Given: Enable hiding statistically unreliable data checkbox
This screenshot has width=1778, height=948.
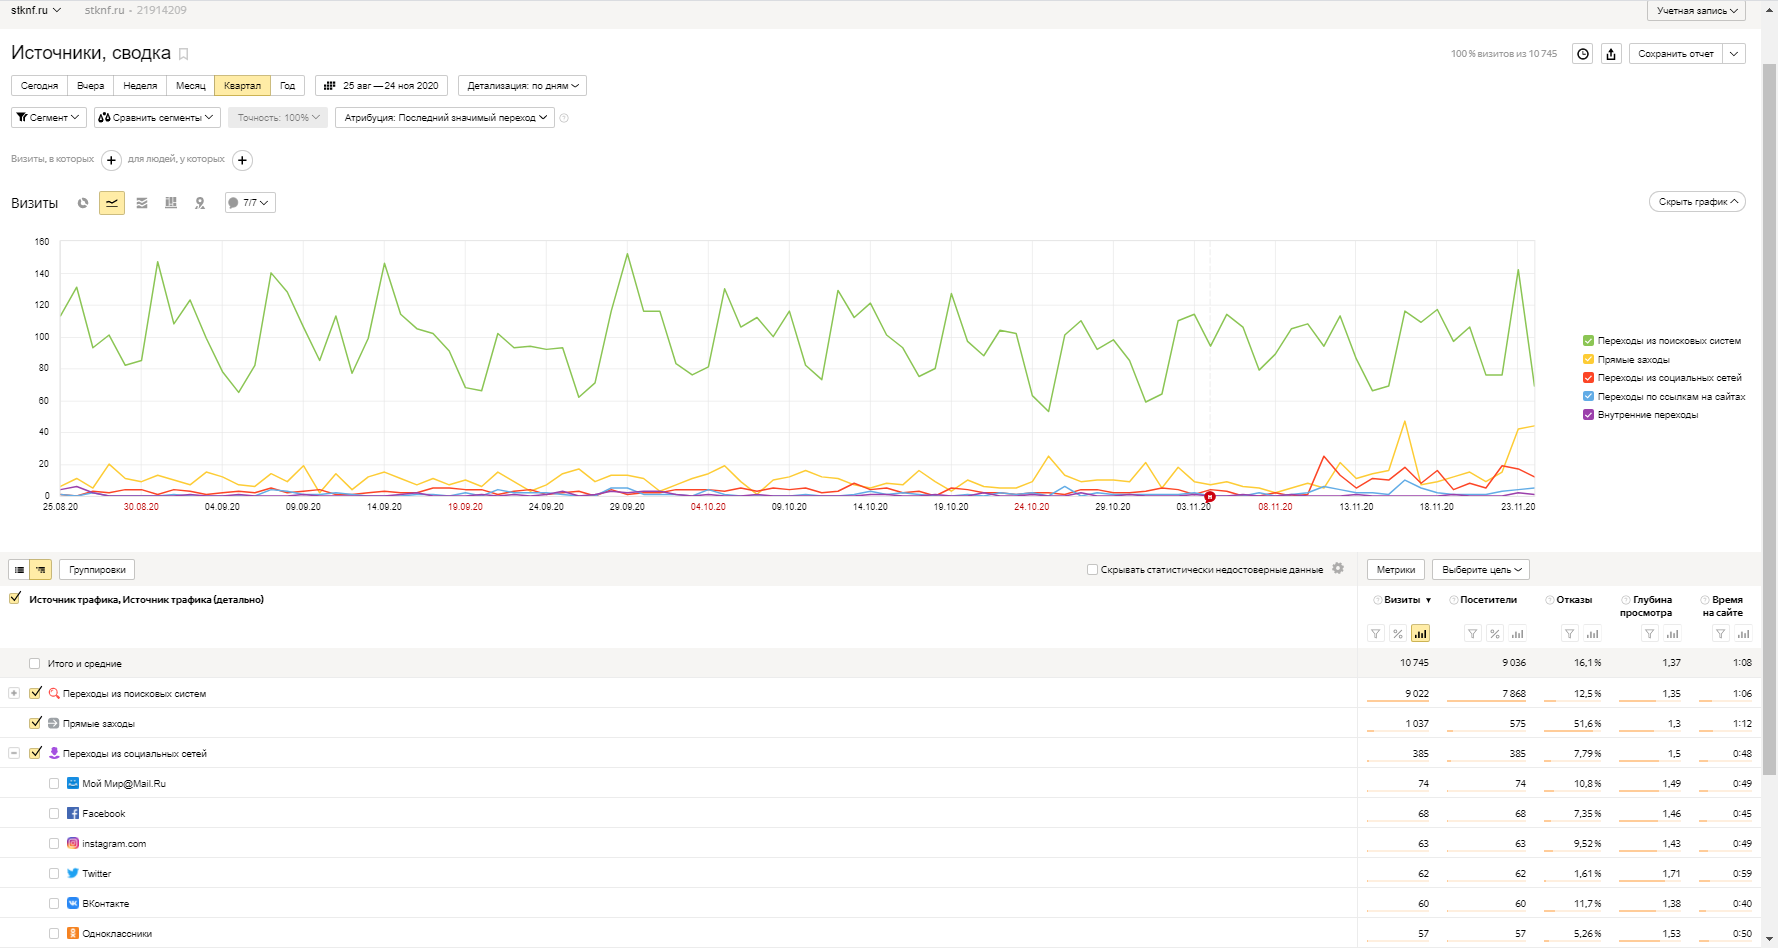Looking at the screenshot, I should (1092, 570).
